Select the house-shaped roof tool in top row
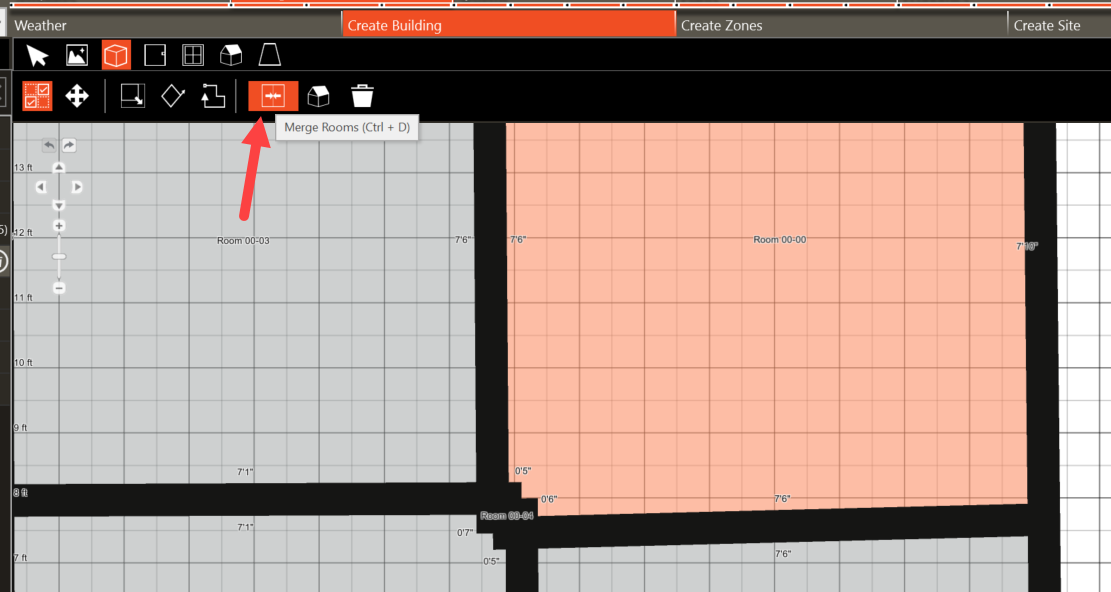This screenshot has width=1111, height=592. [231, 55]
